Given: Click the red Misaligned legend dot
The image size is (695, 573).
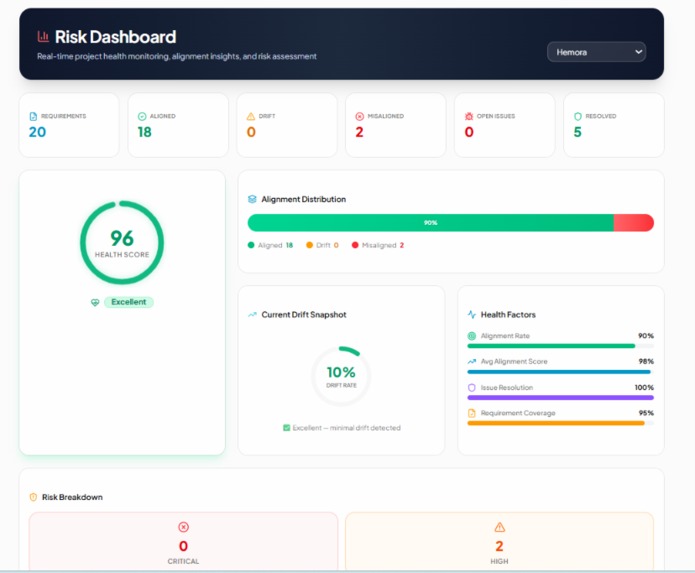Looking at the screenshot, I should click(355, 245).
